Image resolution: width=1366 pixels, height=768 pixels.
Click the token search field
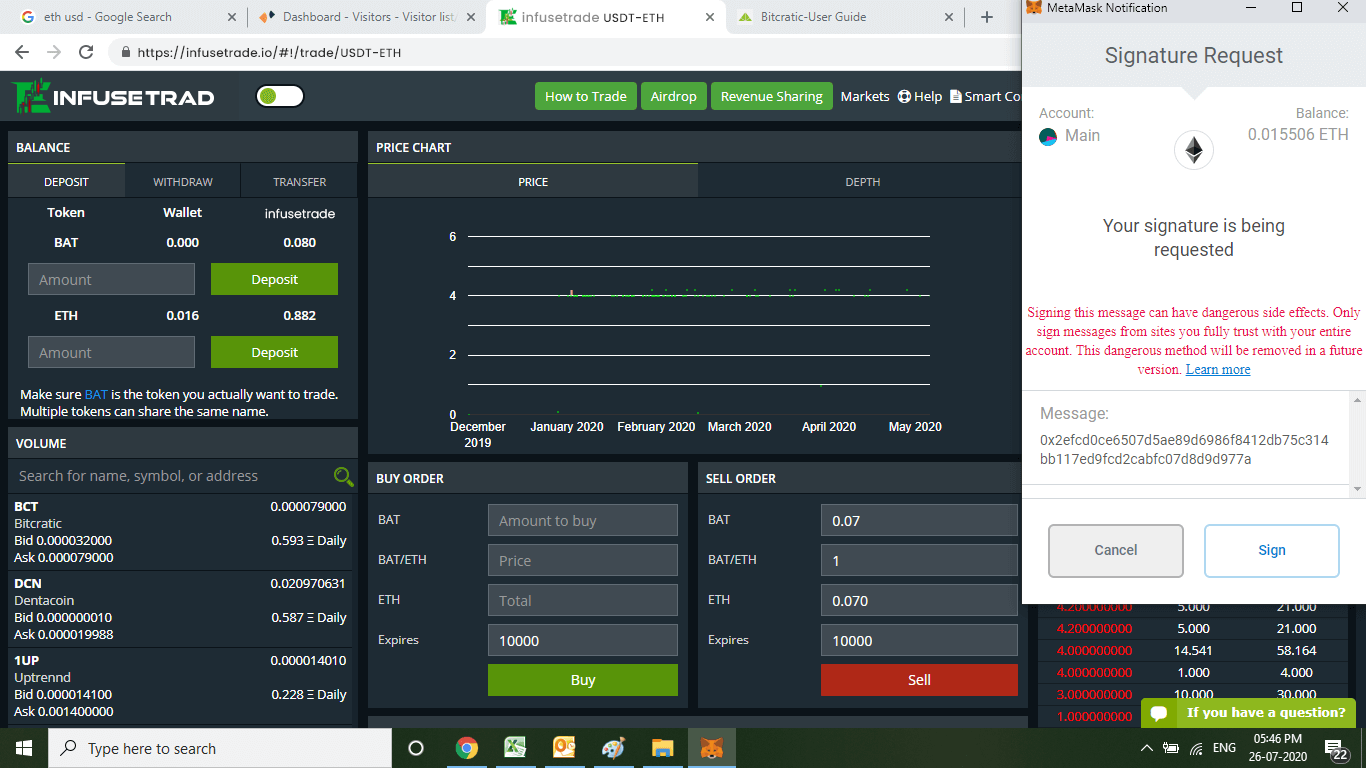170,476
